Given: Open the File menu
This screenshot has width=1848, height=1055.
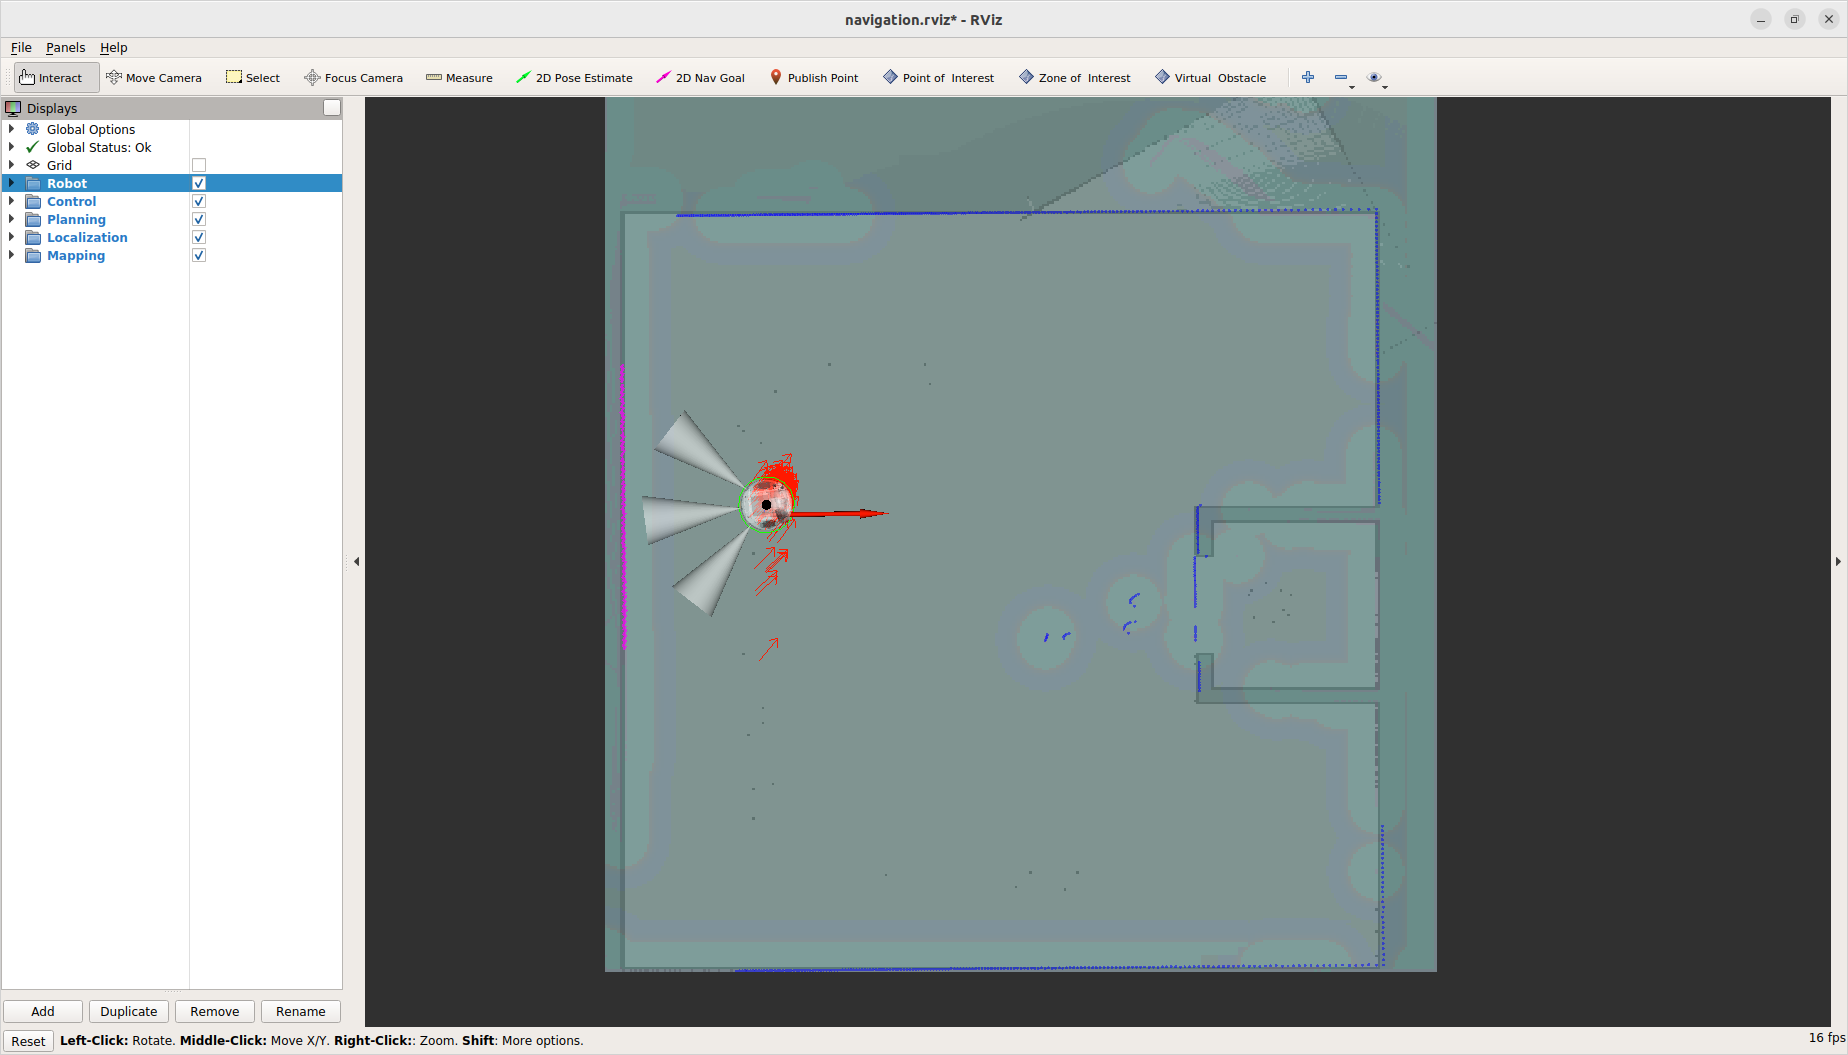Looking at the screenshot, I should [x=20, y=47].
